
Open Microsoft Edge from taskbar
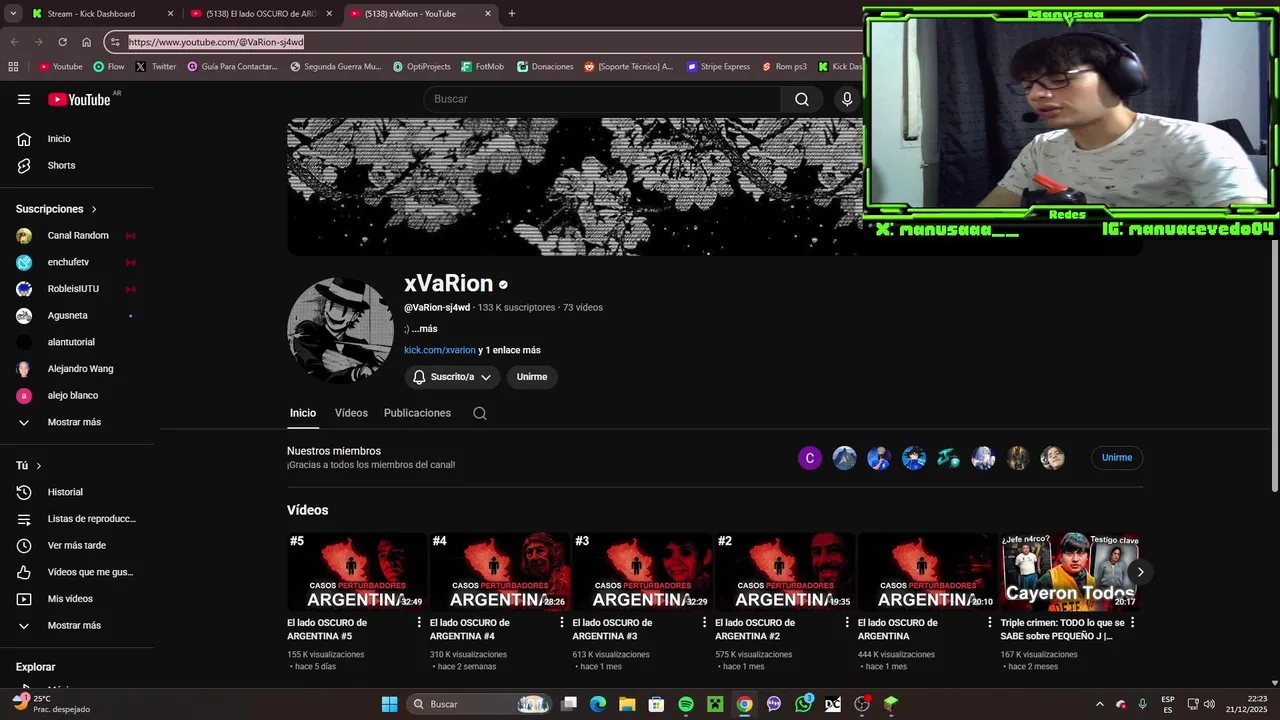point(598,704)
